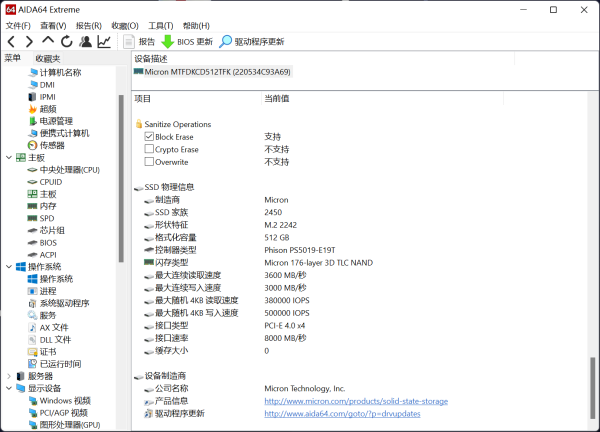This screenshot has width=600, height=432.
Task: Collapse the 操作系统 tree node
Action: coord(9,267)
